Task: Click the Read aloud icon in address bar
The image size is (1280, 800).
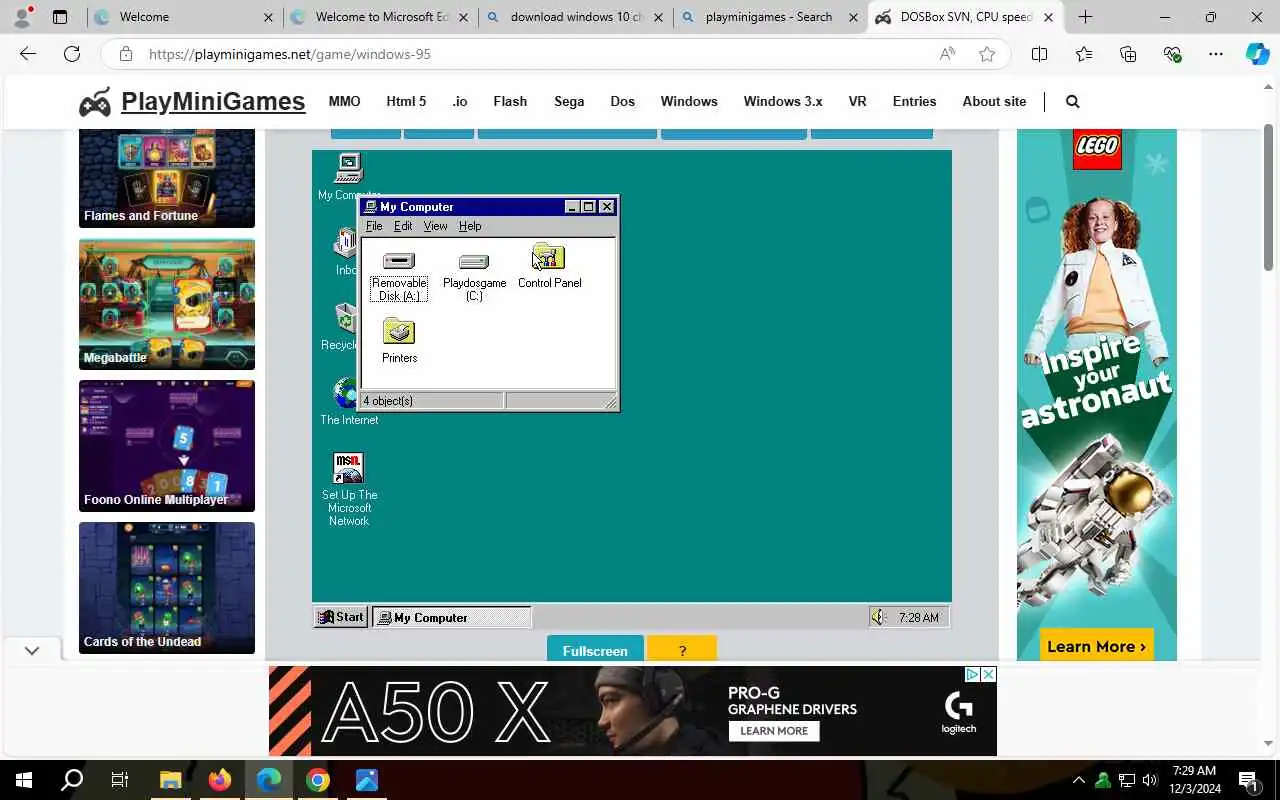Action: (x=947, y=54)
